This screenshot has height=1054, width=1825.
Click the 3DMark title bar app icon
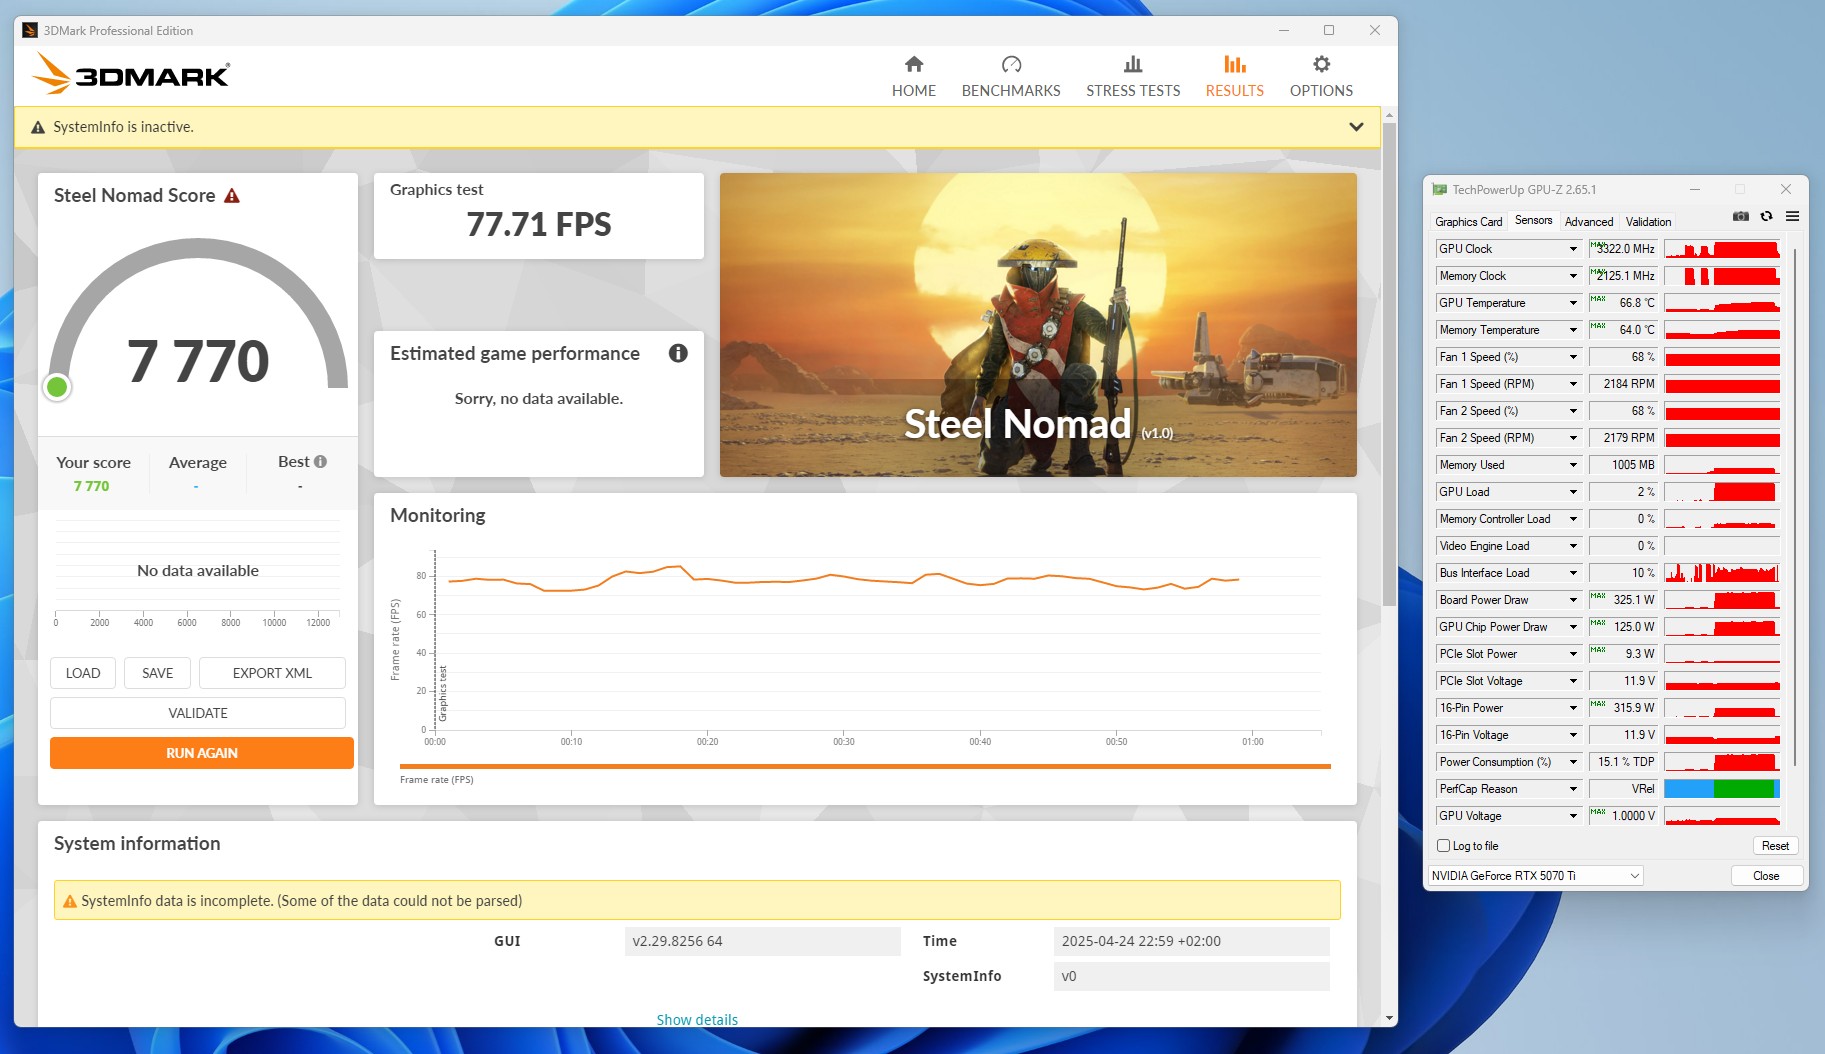30,31
